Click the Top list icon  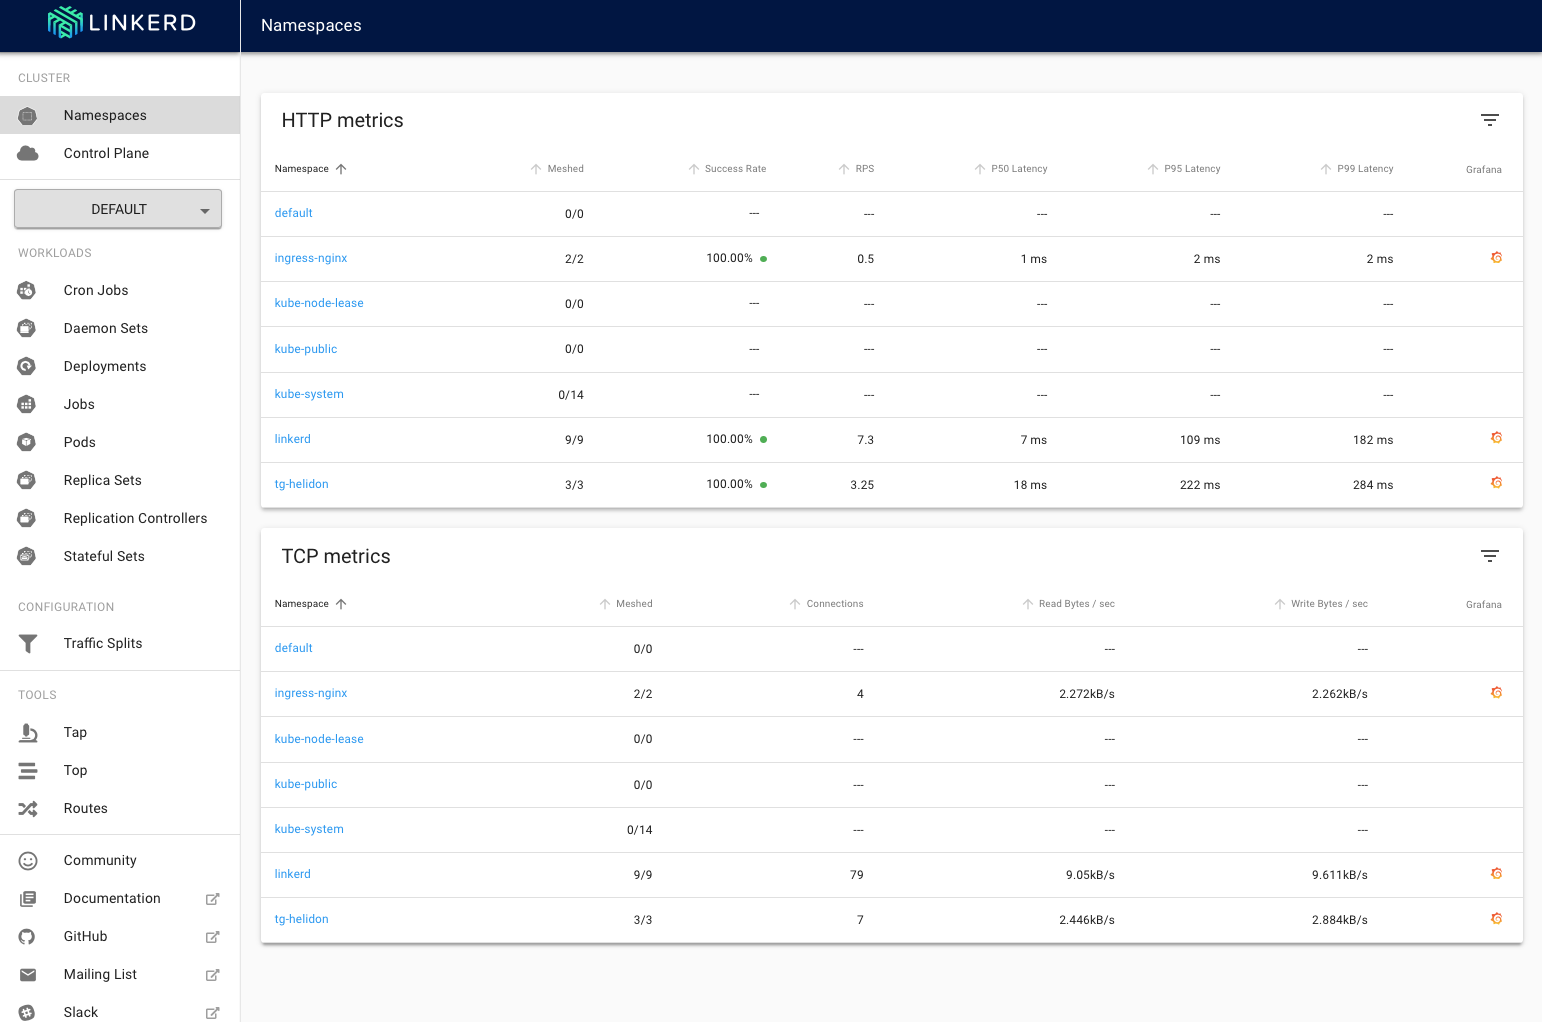click(x=28, y=771)
